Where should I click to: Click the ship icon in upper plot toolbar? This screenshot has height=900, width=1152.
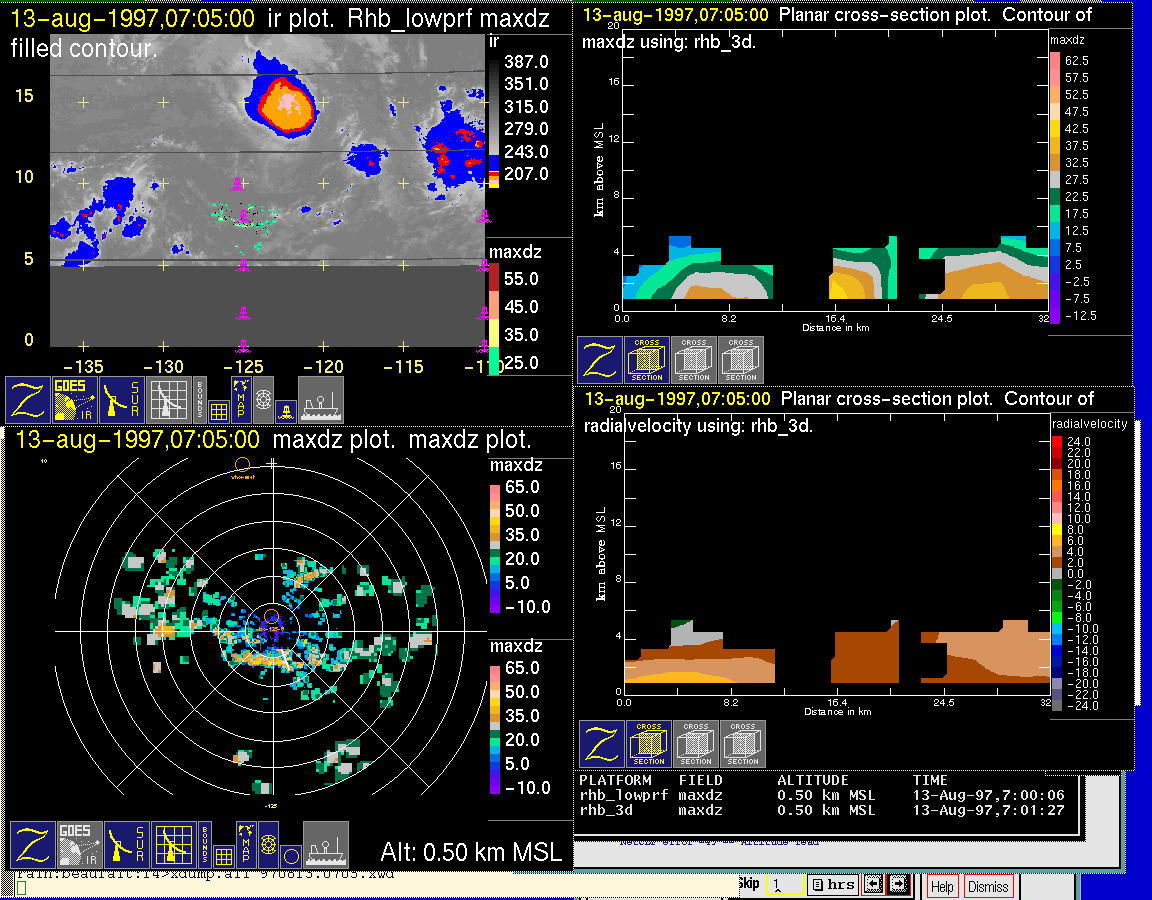point(321,399)
